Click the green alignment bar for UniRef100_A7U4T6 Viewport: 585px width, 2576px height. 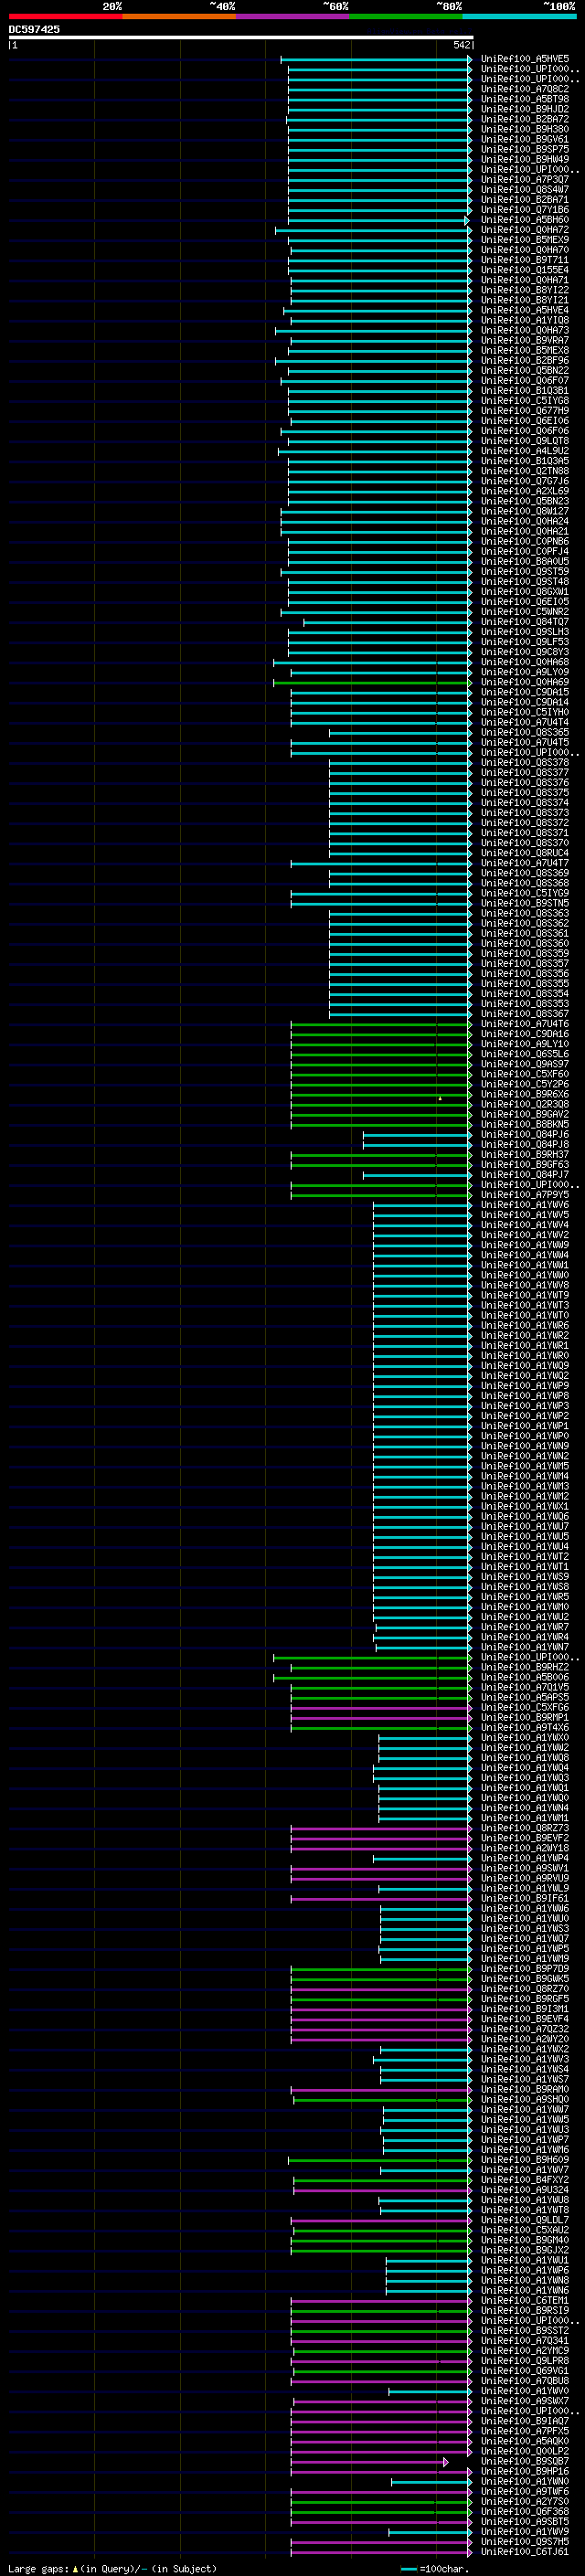(x=381, y=1024)
